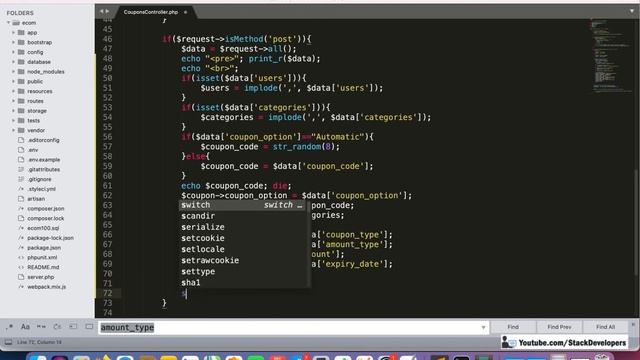
Task: Click the artisan file icon
Action: (21, 199)
